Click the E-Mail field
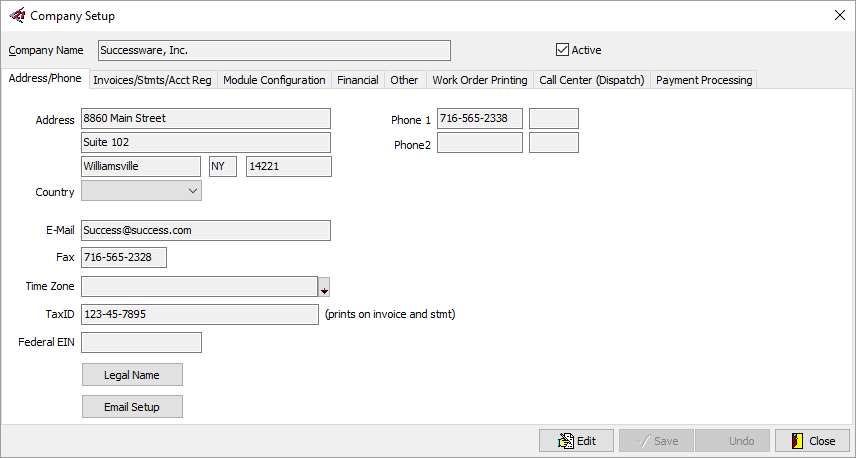Viewport: 856px width, 458px height. 206,230
